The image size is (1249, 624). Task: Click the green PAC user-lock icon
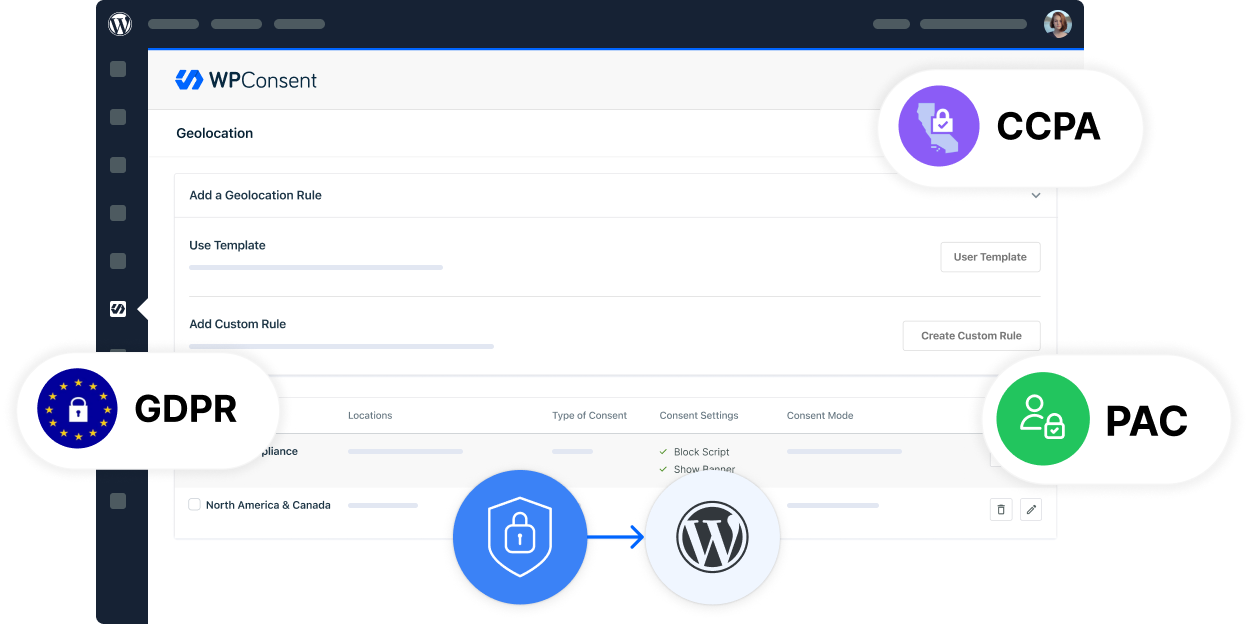1042,420
